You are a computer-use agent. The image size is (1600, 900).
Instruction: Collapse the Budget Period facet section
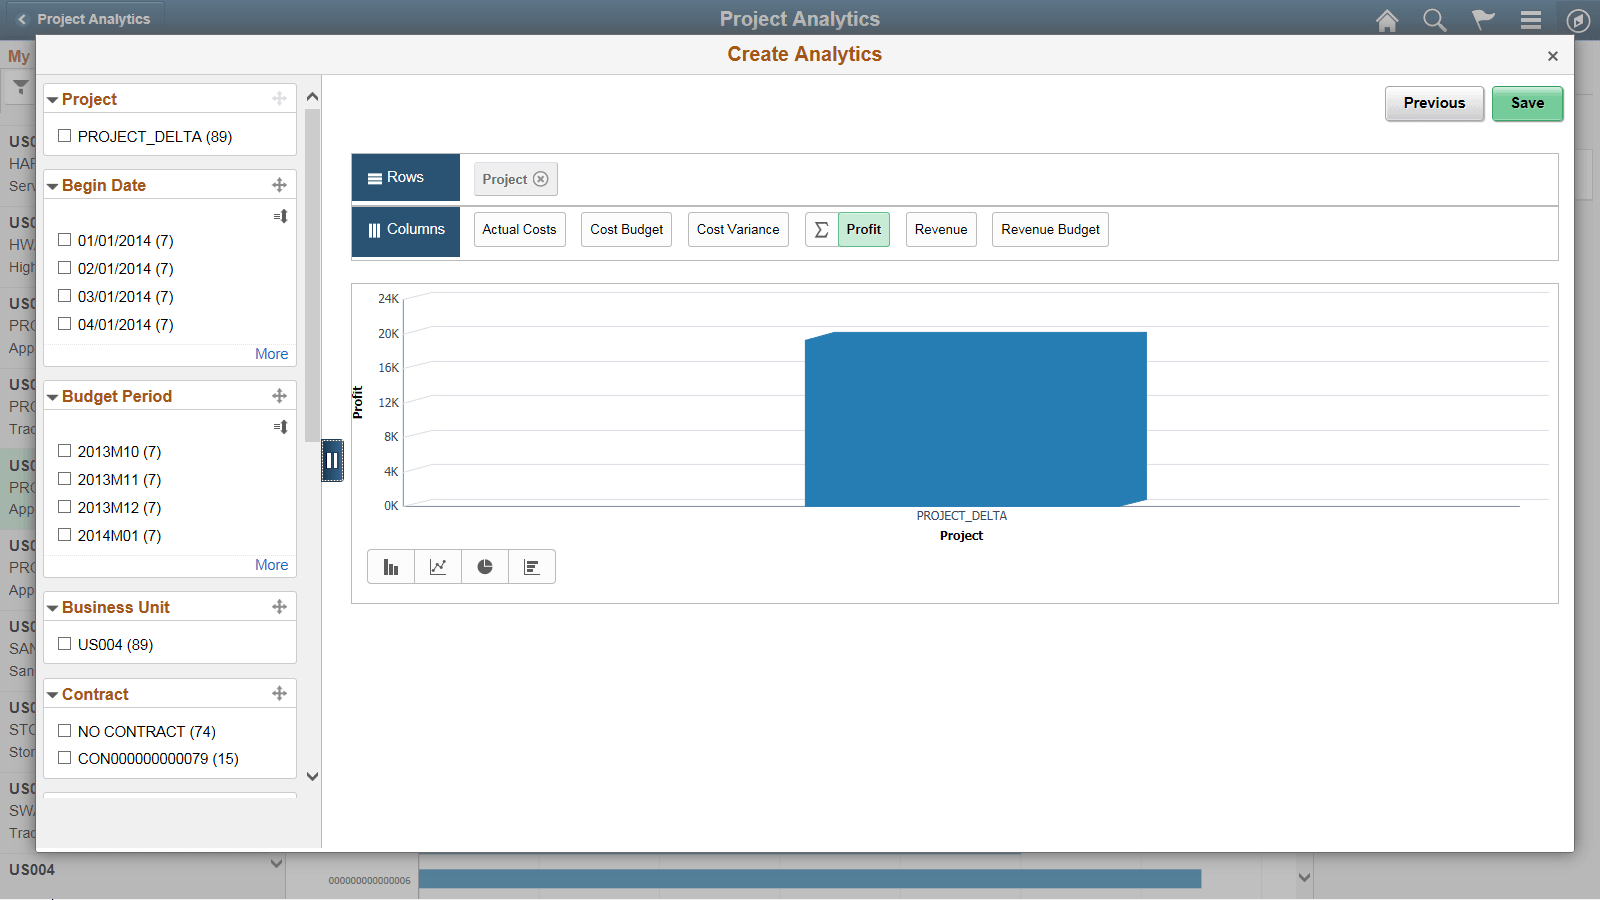pyautogui.click(x=53, y=396)
